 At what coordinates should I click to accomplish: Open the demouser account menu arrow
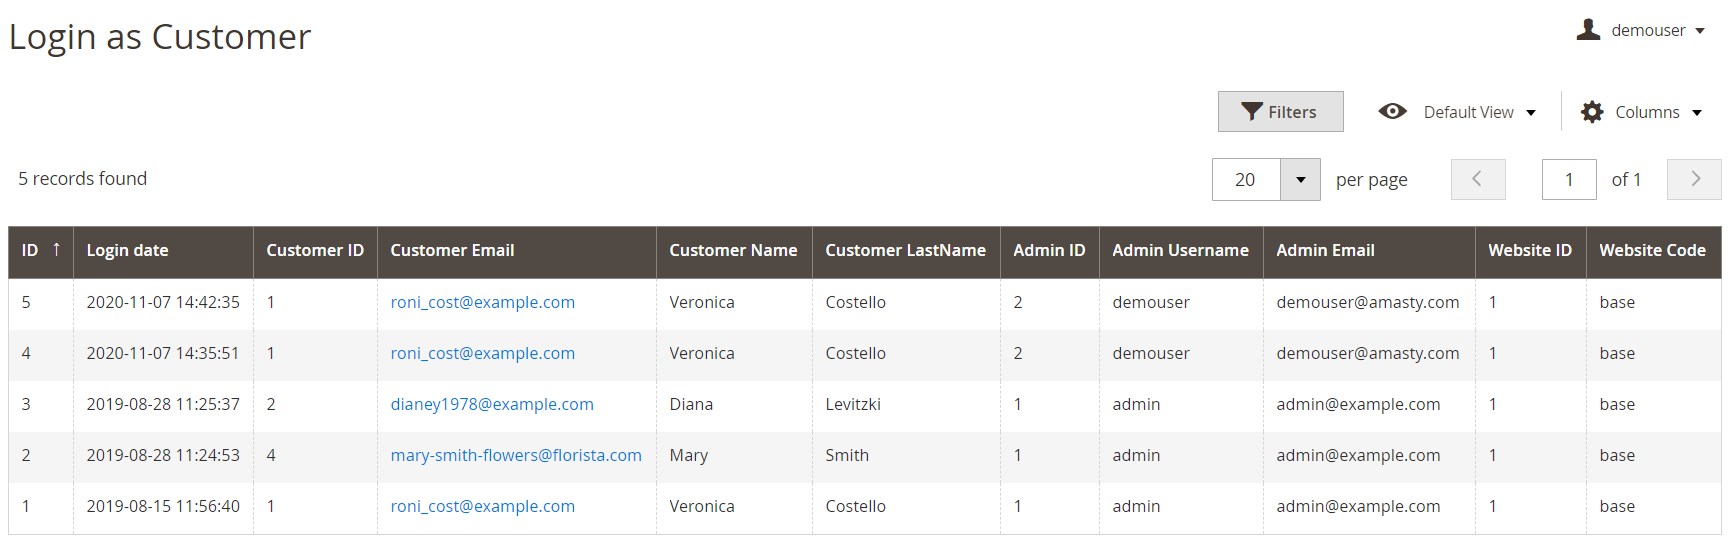point(1700,31)
